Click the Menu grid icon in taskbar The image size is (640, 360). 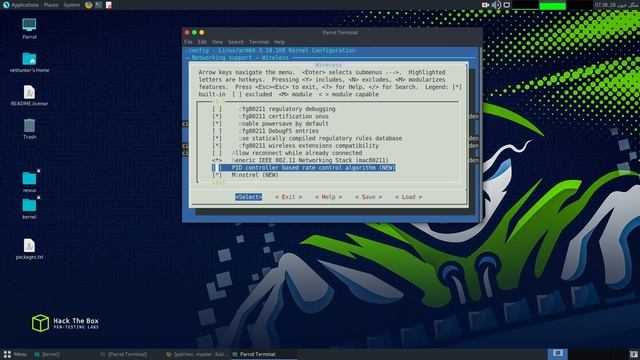[x=7, y=354]
